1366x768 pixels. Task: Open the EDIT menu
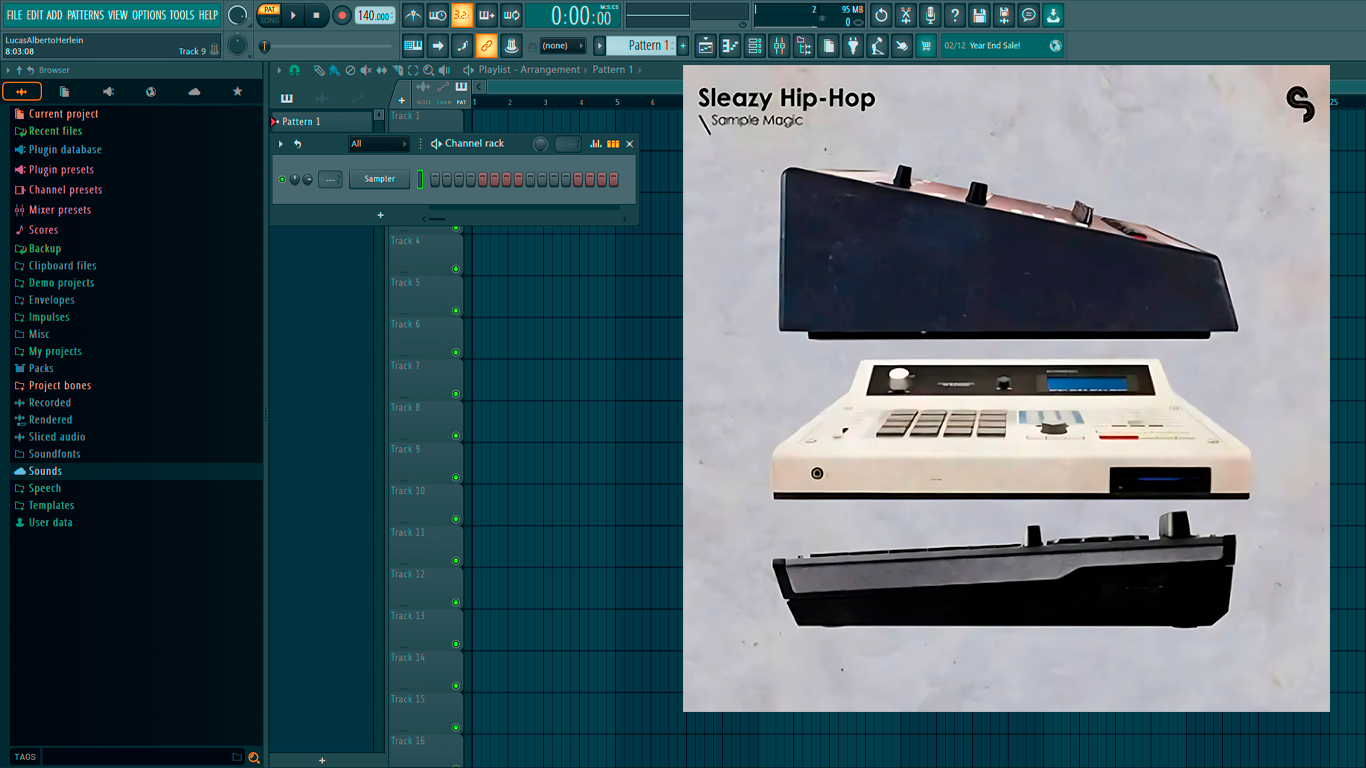pos(35,15)
